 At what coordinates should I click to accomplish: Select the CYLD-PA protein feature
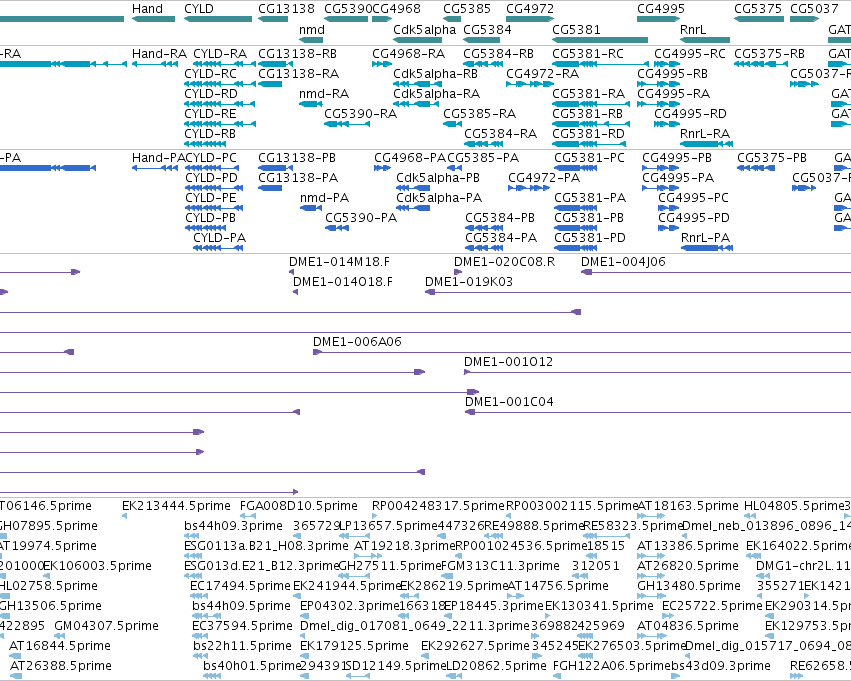pyautogui.click(x=218, y=248)
